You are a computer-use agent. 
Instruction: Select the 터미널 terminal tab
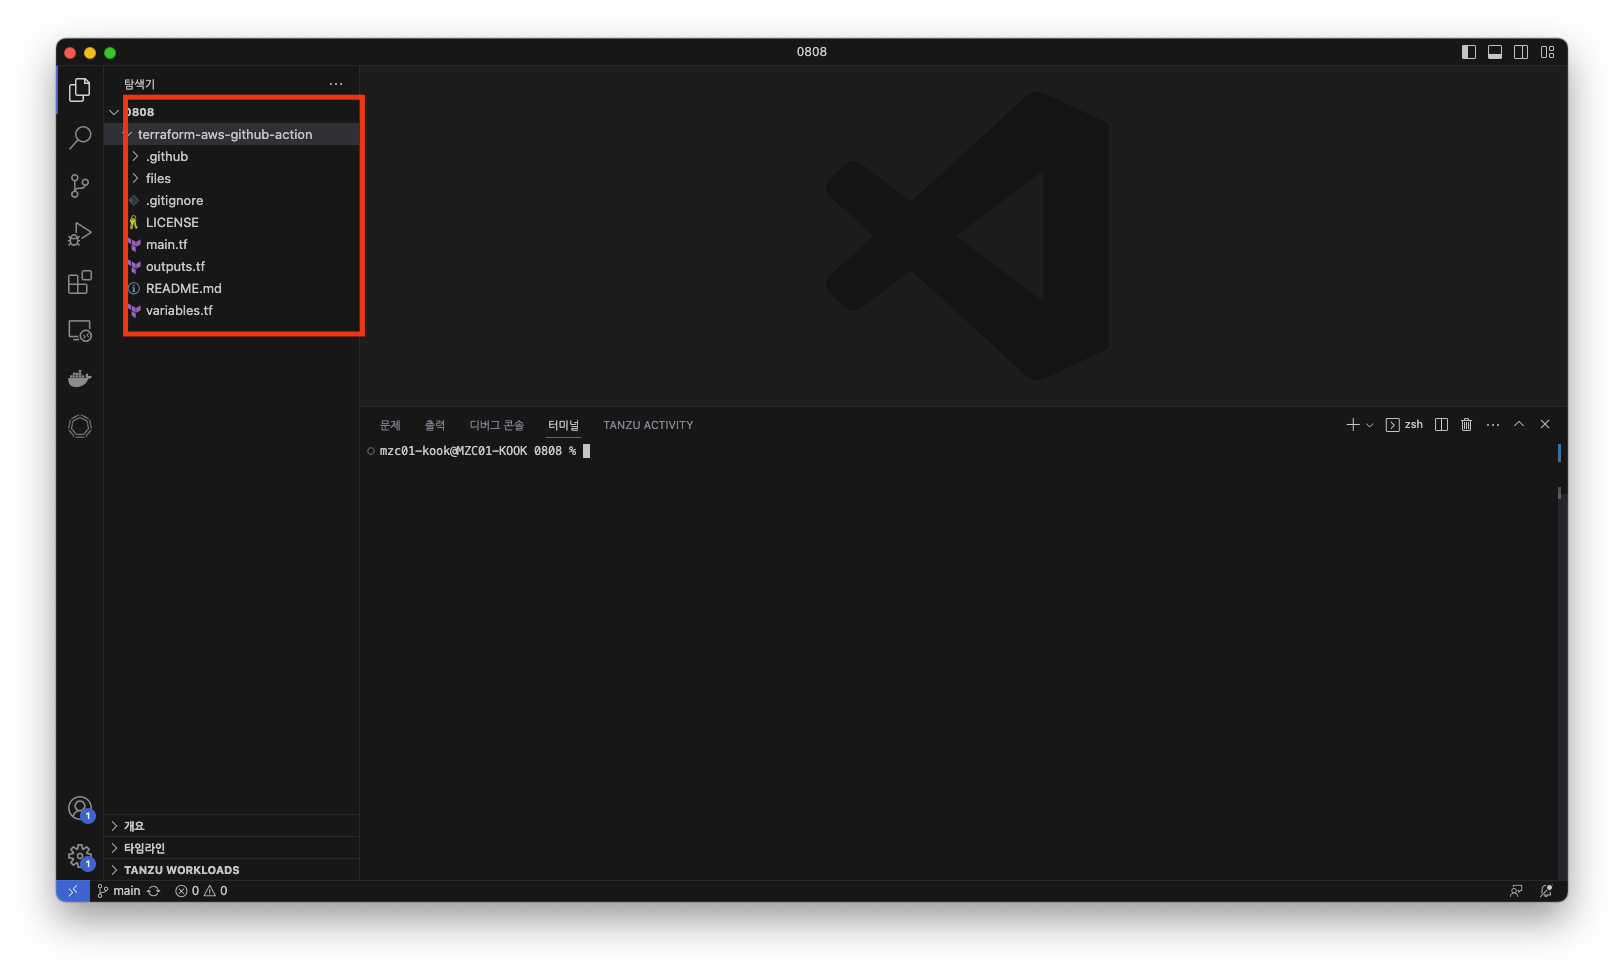pyautogui.click(x=563, y=425)
